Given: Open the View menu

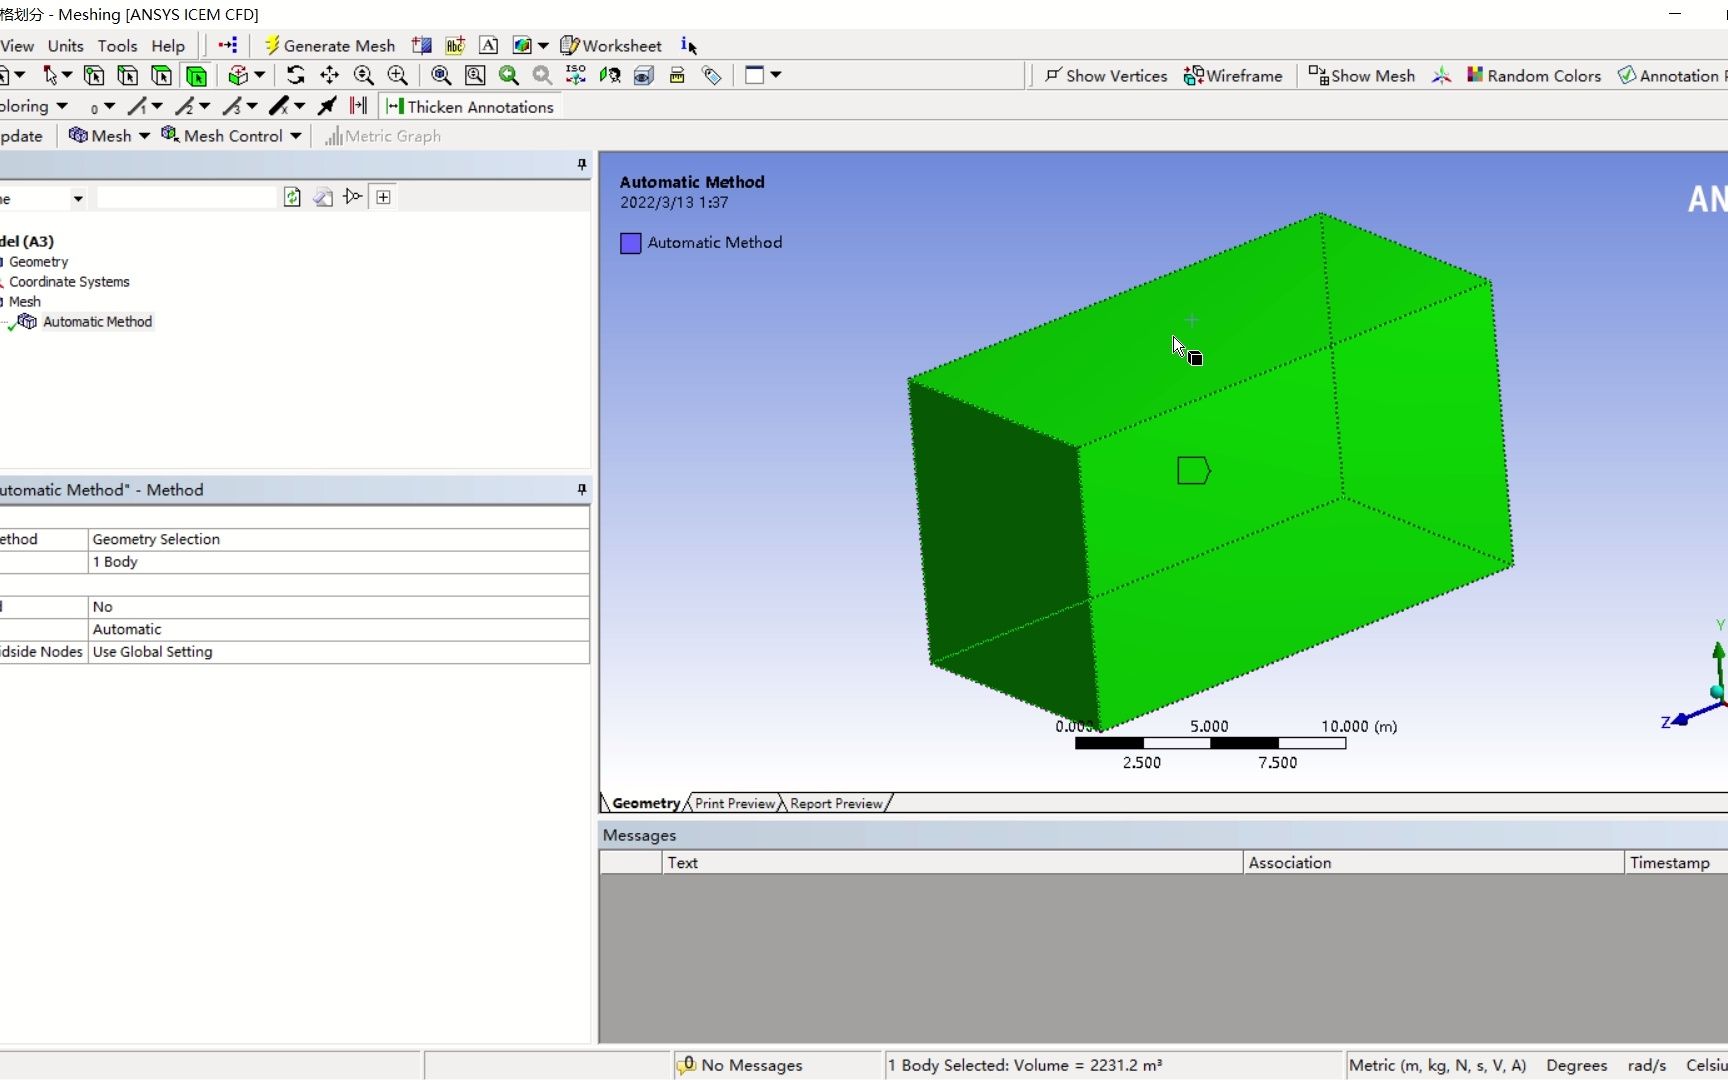Looking at the screenshot, I should [17, 45].
